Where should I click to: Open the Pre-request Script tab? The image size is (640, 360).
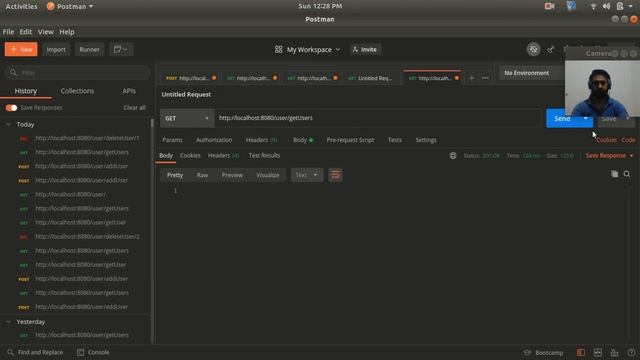pyautogui.click(x=350, y=140)
